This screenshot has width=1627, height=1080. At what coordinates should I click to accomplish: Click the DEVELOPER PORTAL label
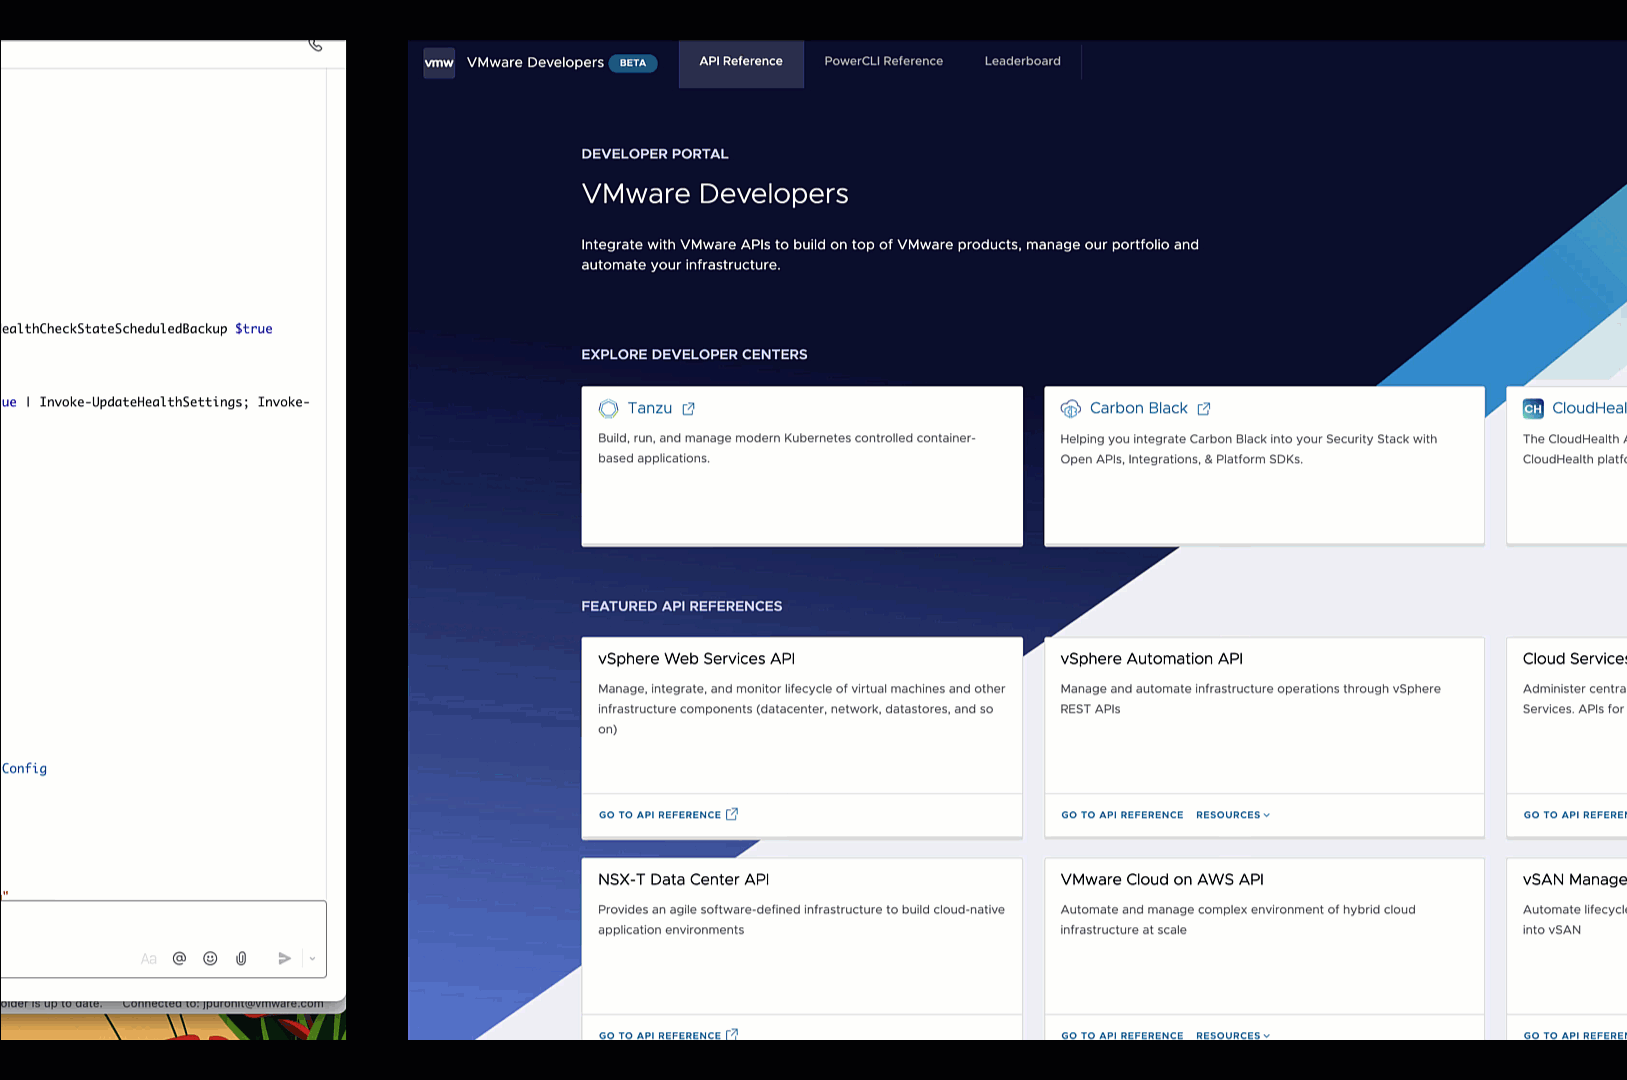pos(655,154)
